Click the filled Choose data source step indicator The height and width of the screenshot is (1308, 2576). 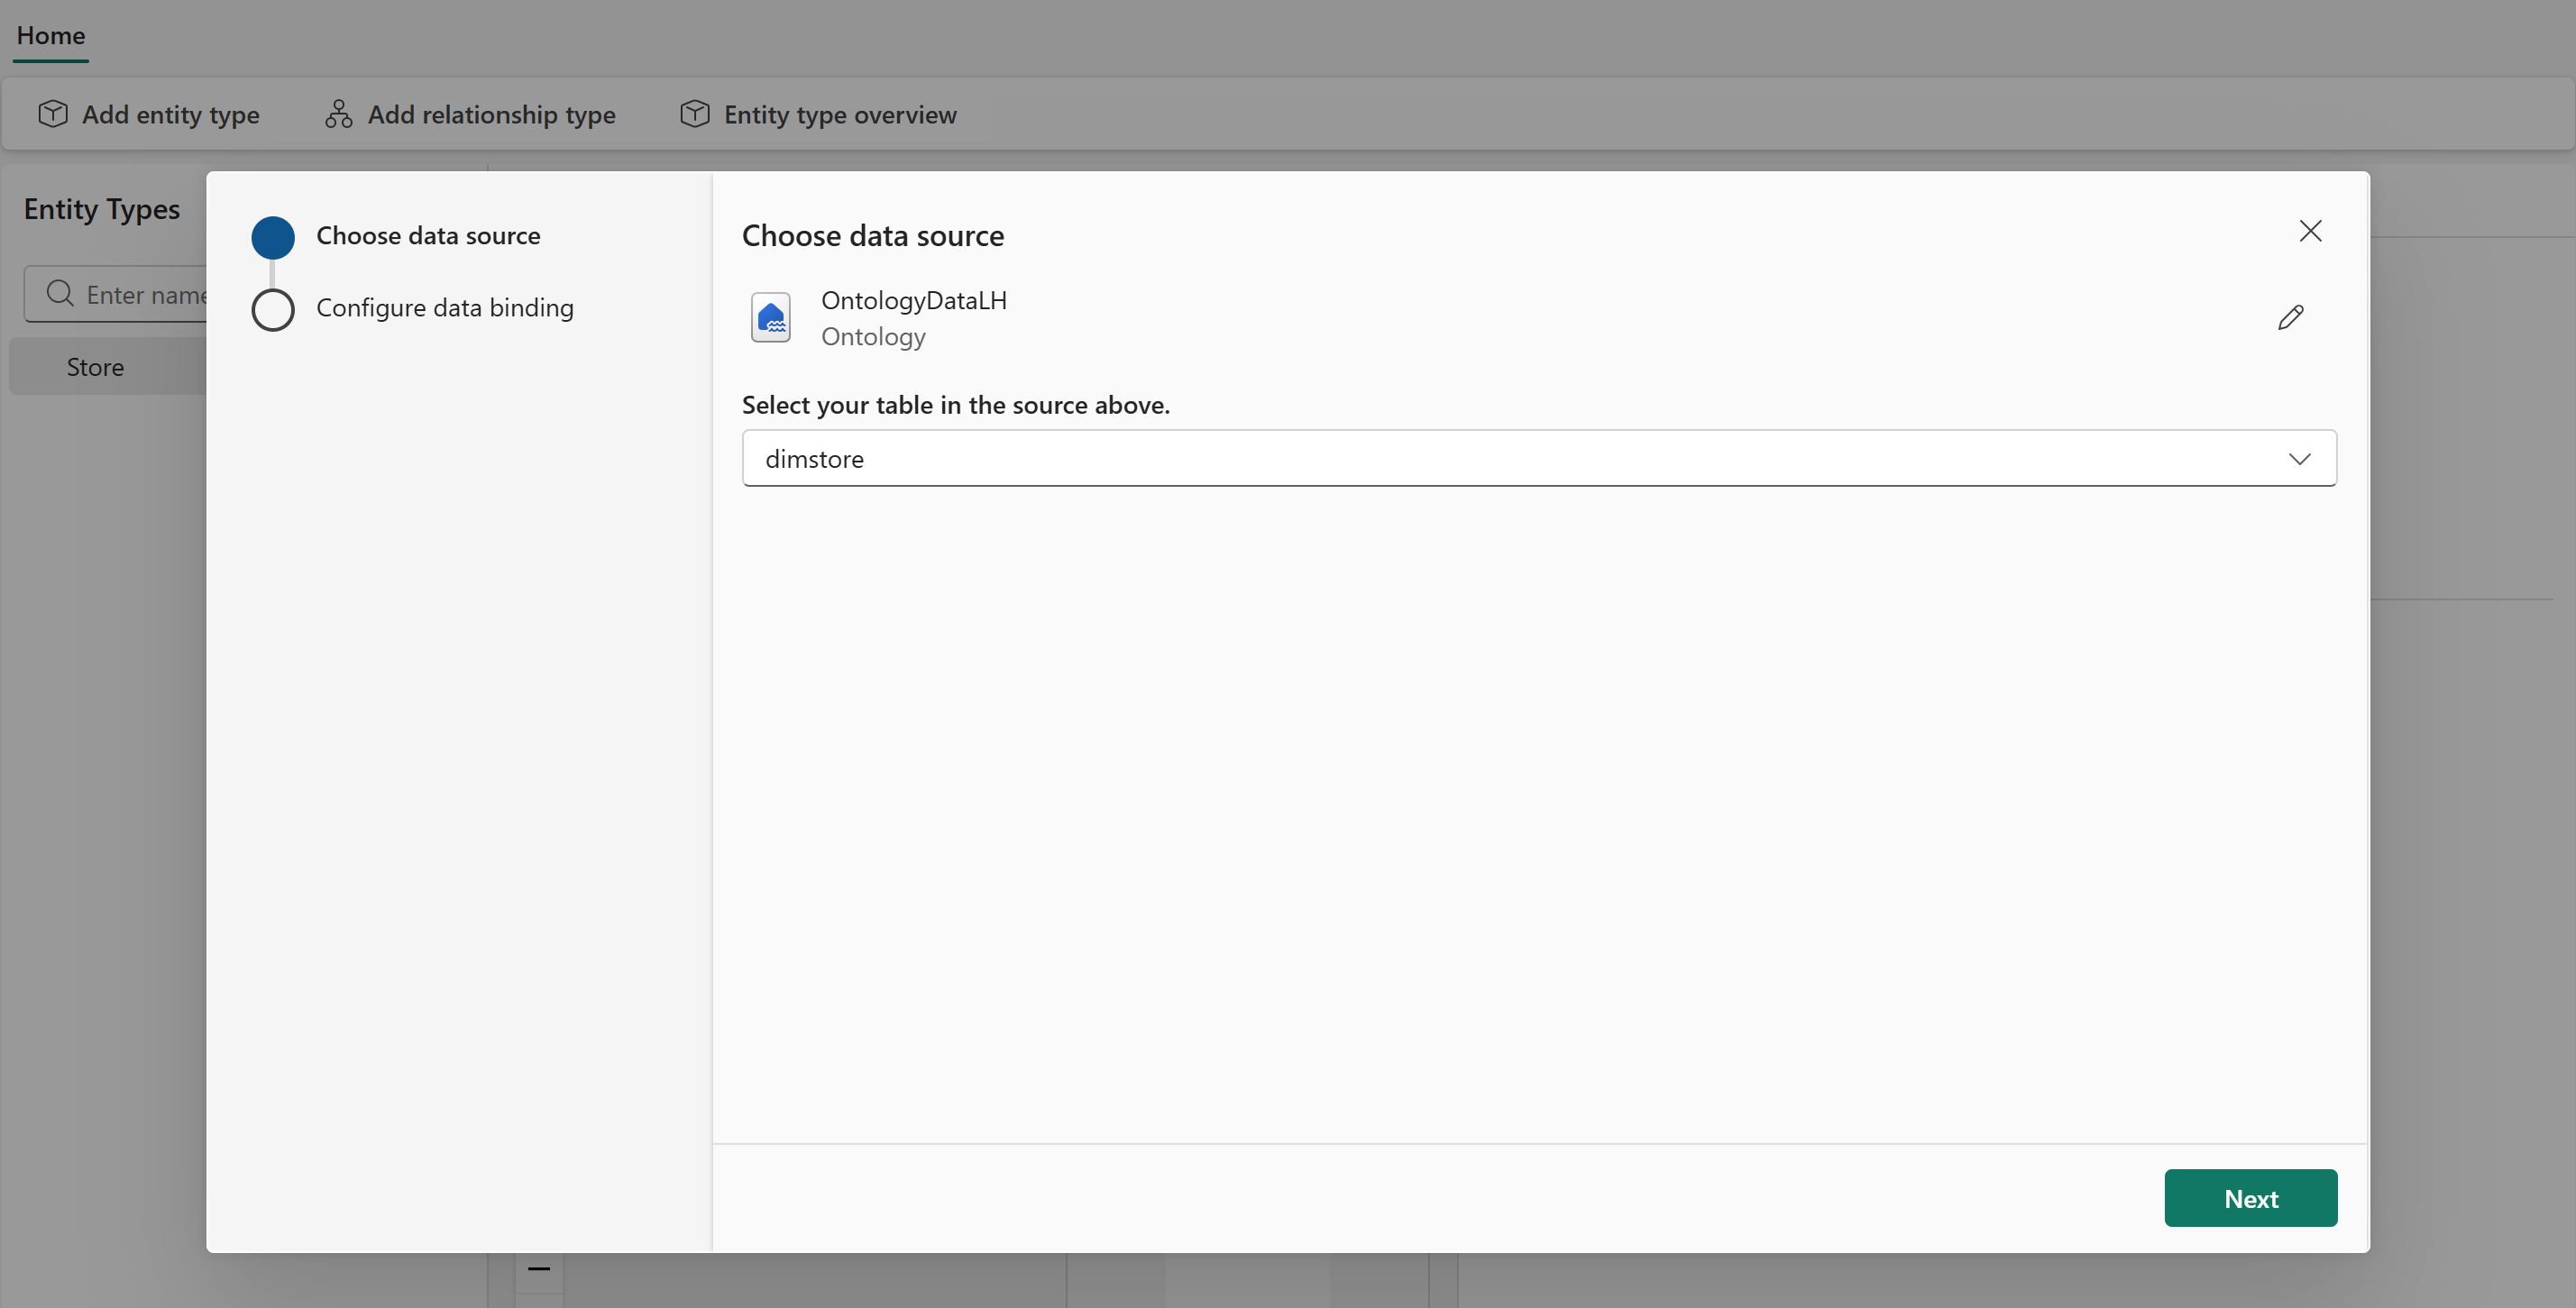pyautogui.click(x=272, y=237)
